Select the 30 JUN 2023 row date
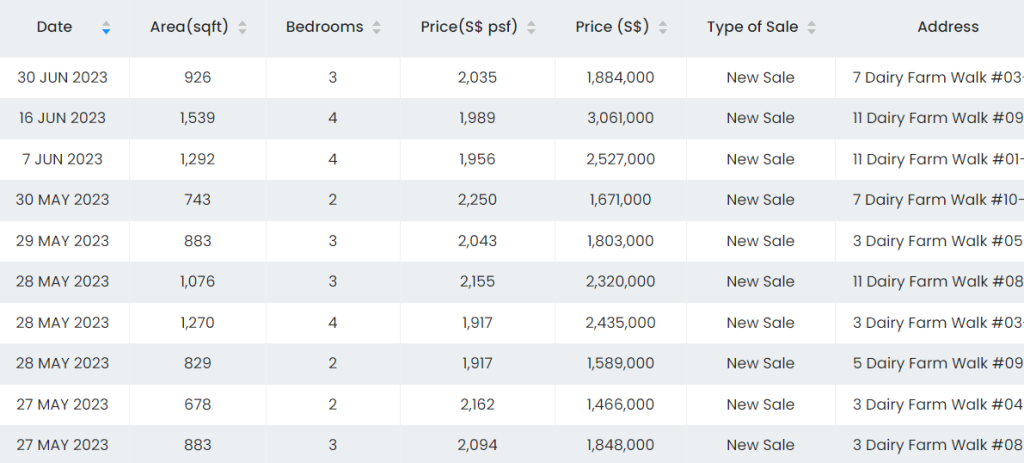 pos(62,77)
